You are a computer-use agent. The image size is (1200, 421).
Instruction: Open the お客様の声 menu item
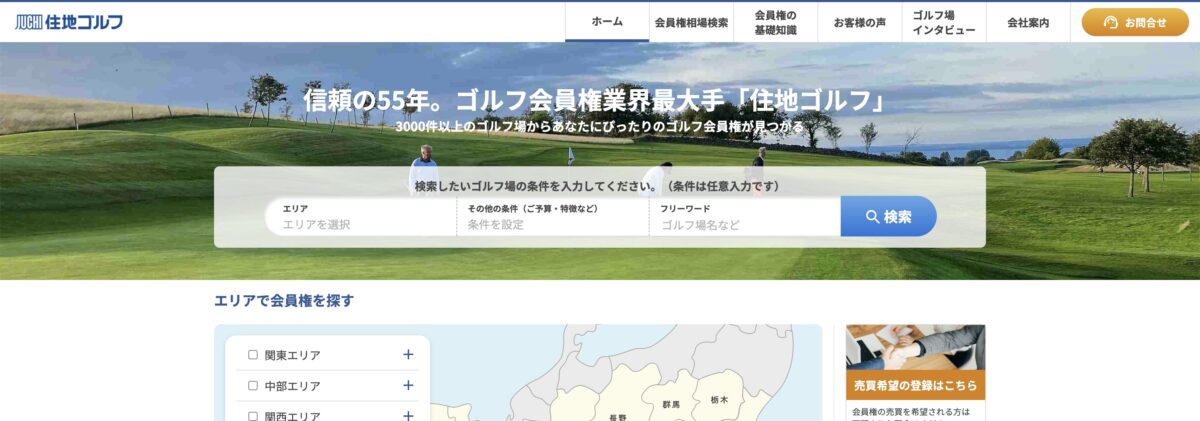pyautogui.click(x=859, y=22)
